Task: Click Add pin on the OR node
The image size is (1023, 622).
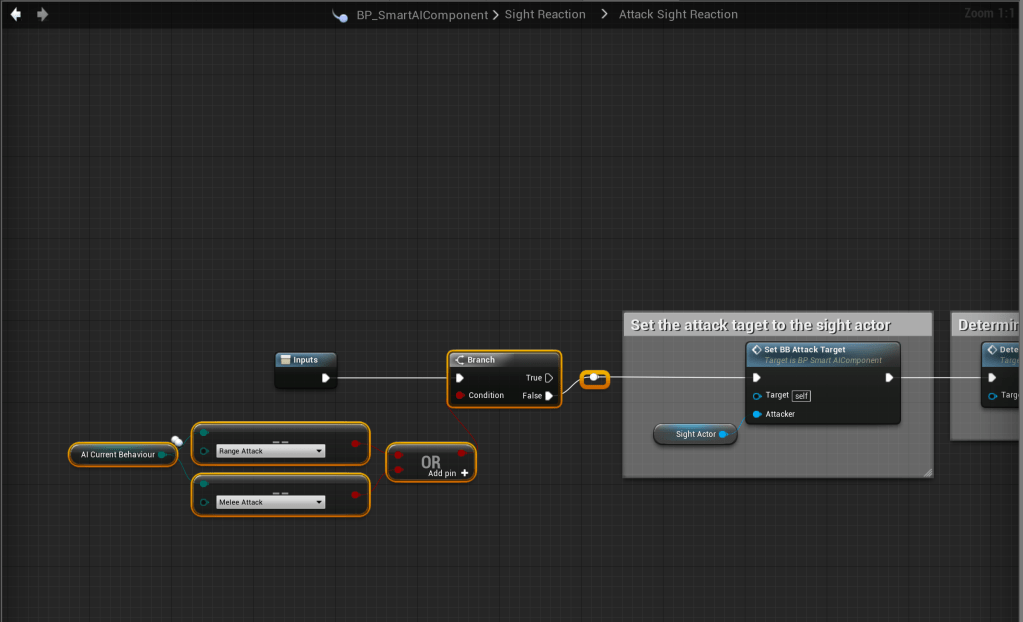Action: tap(448, 473)
